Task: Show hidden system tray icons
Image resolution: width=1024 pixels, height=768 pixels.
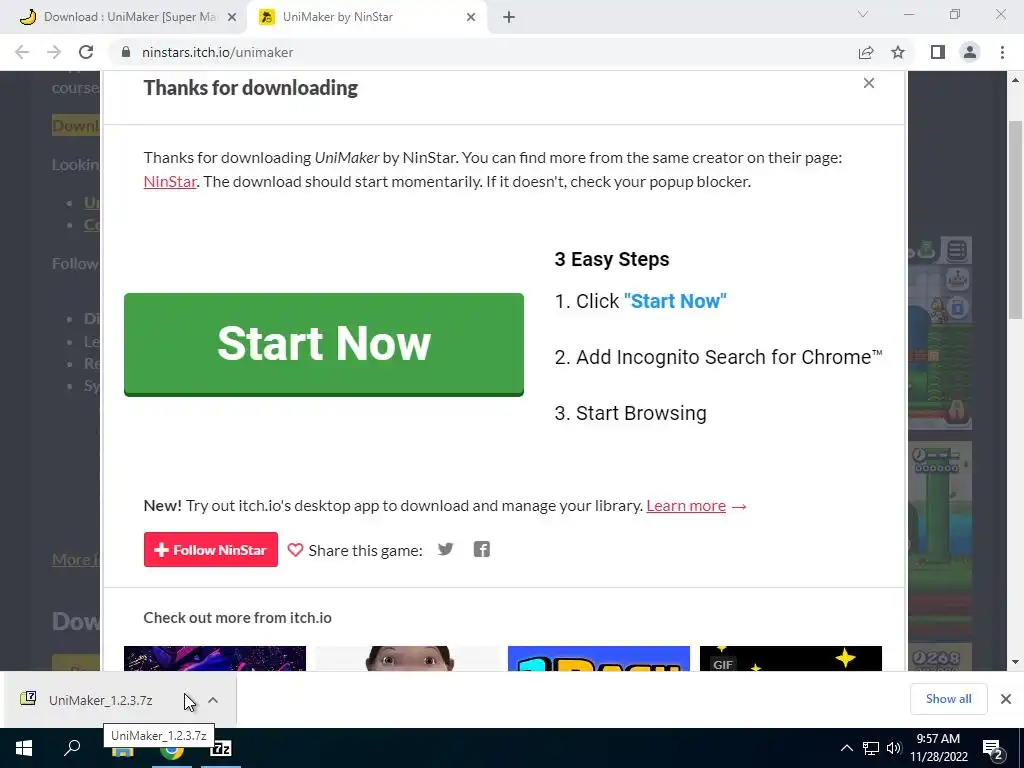Action: (x=846, y=748)
